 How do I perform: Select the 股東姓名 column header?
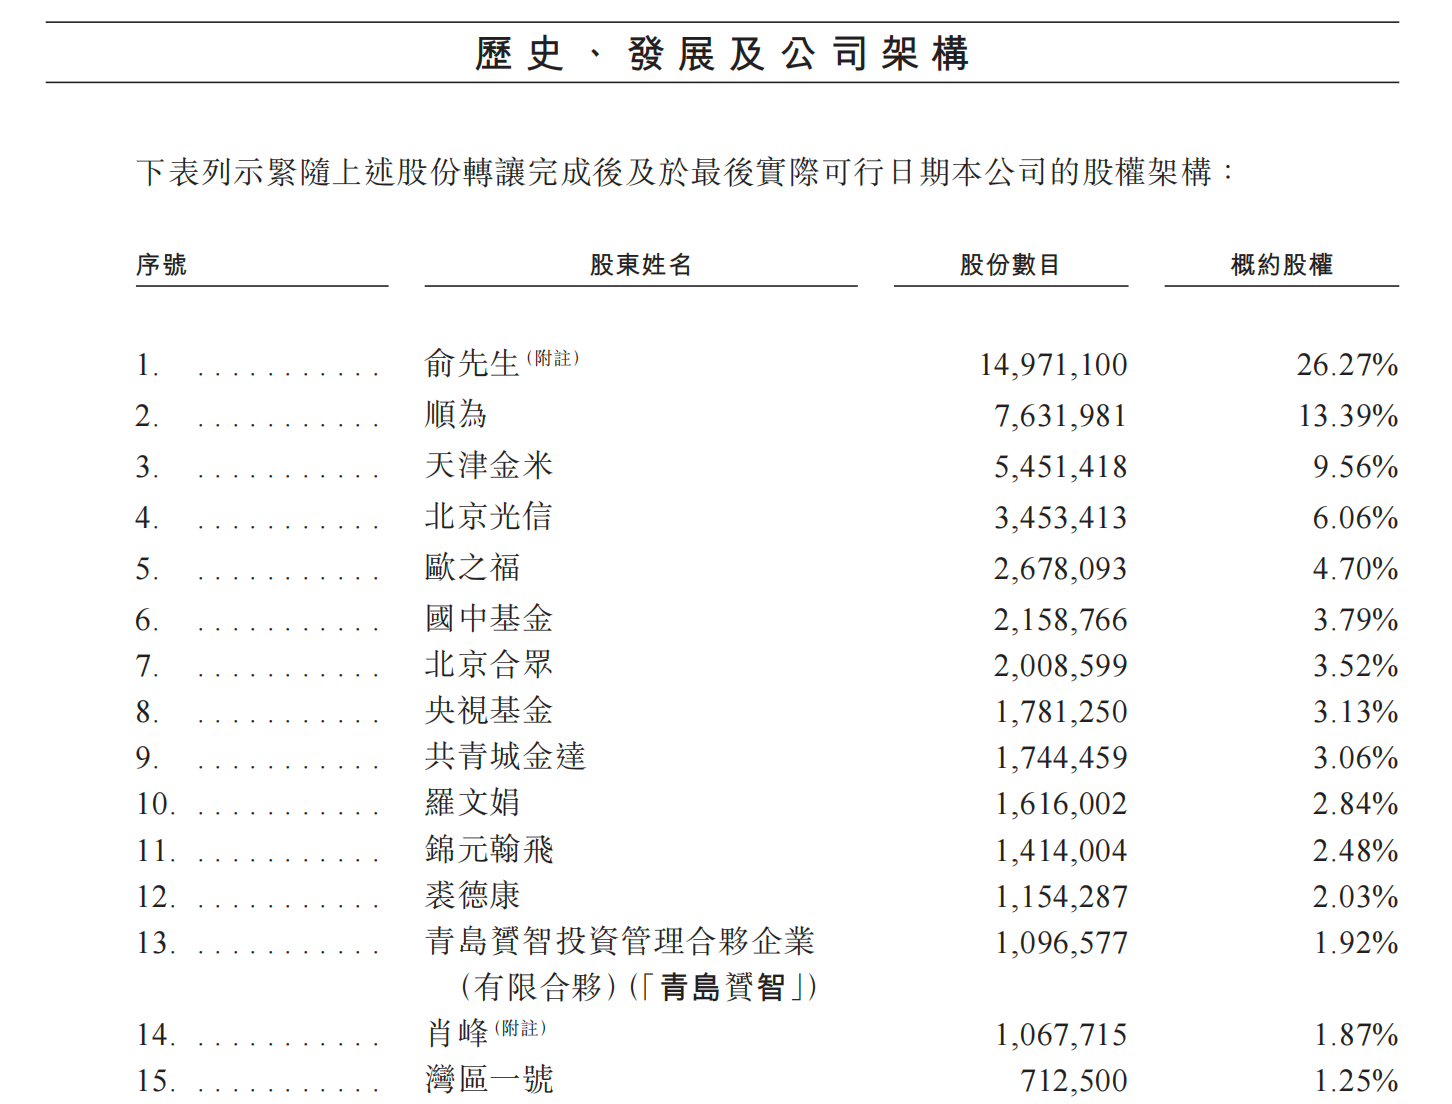(x=641, y=265)
